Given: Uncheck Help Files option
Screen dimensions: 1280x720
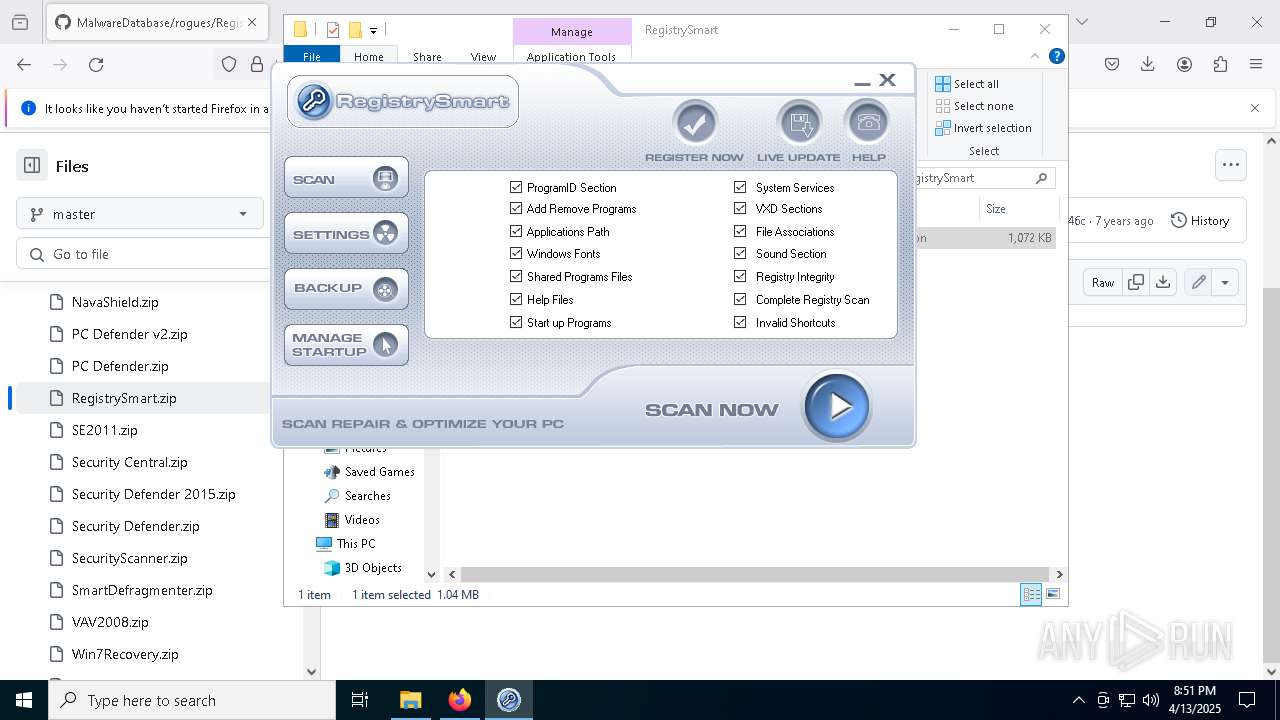Looking at the screenshot, I should 516,299.
